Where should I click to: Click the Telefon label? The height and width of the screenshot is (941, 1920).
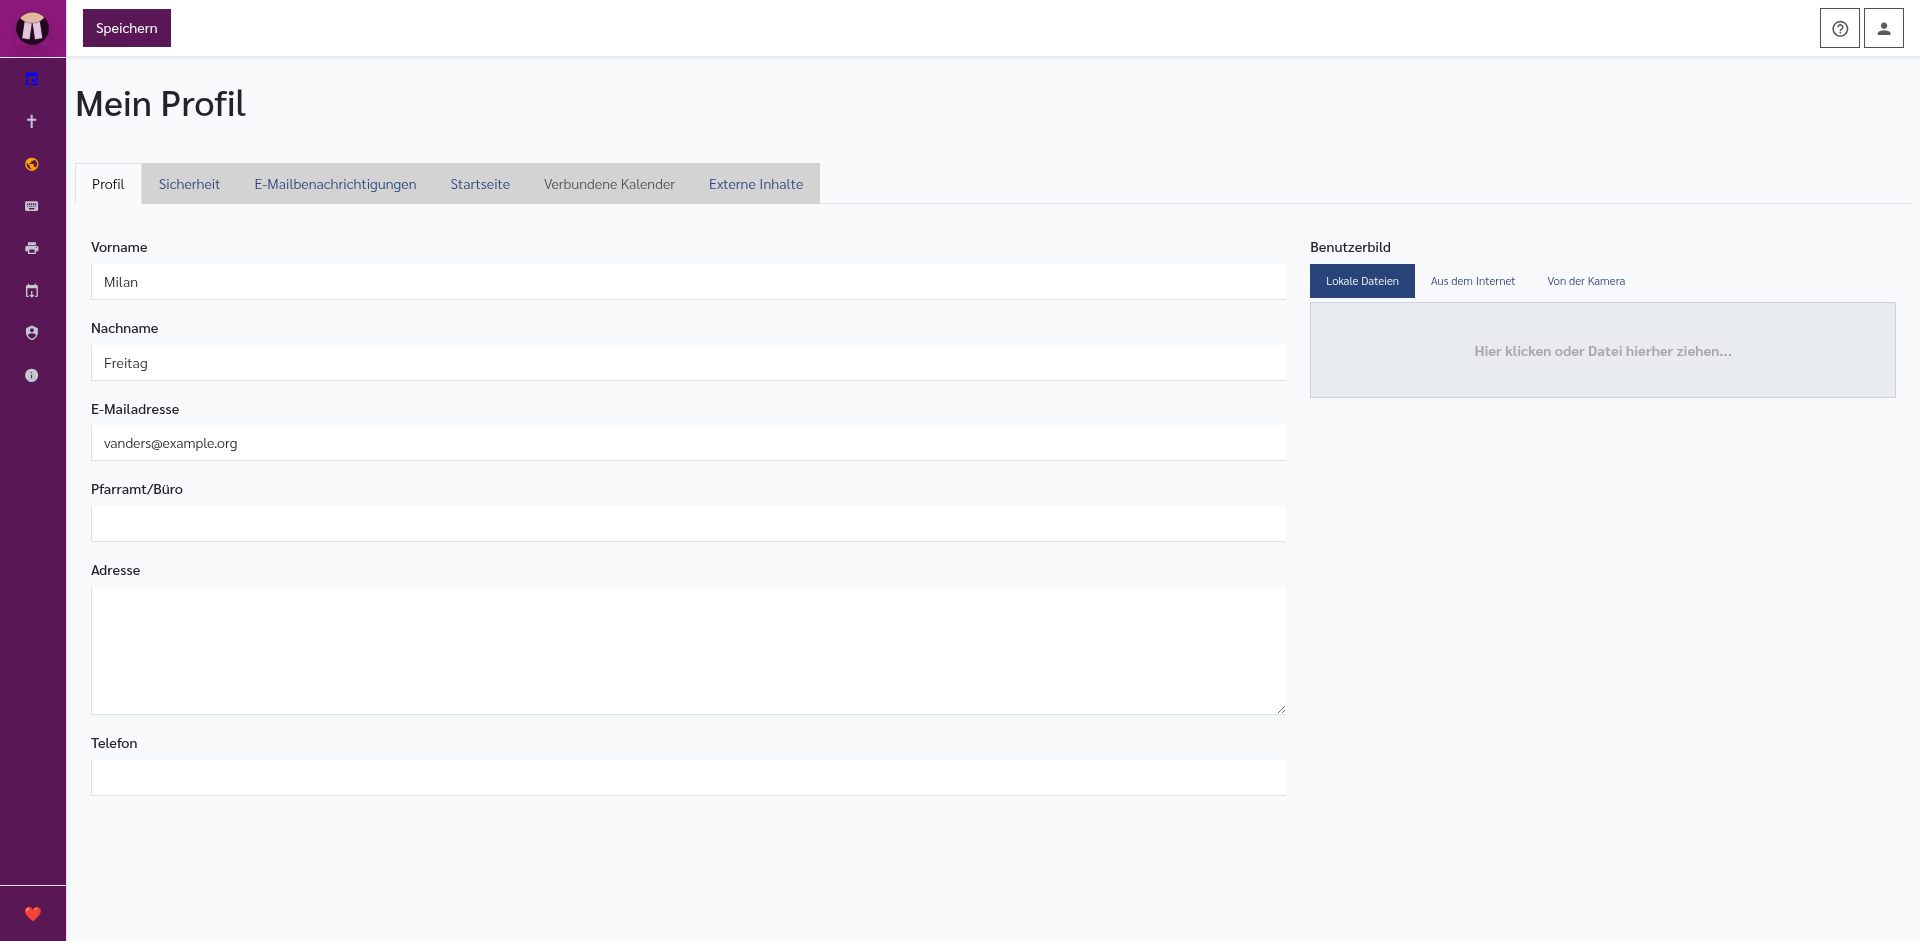coord(114,743)
